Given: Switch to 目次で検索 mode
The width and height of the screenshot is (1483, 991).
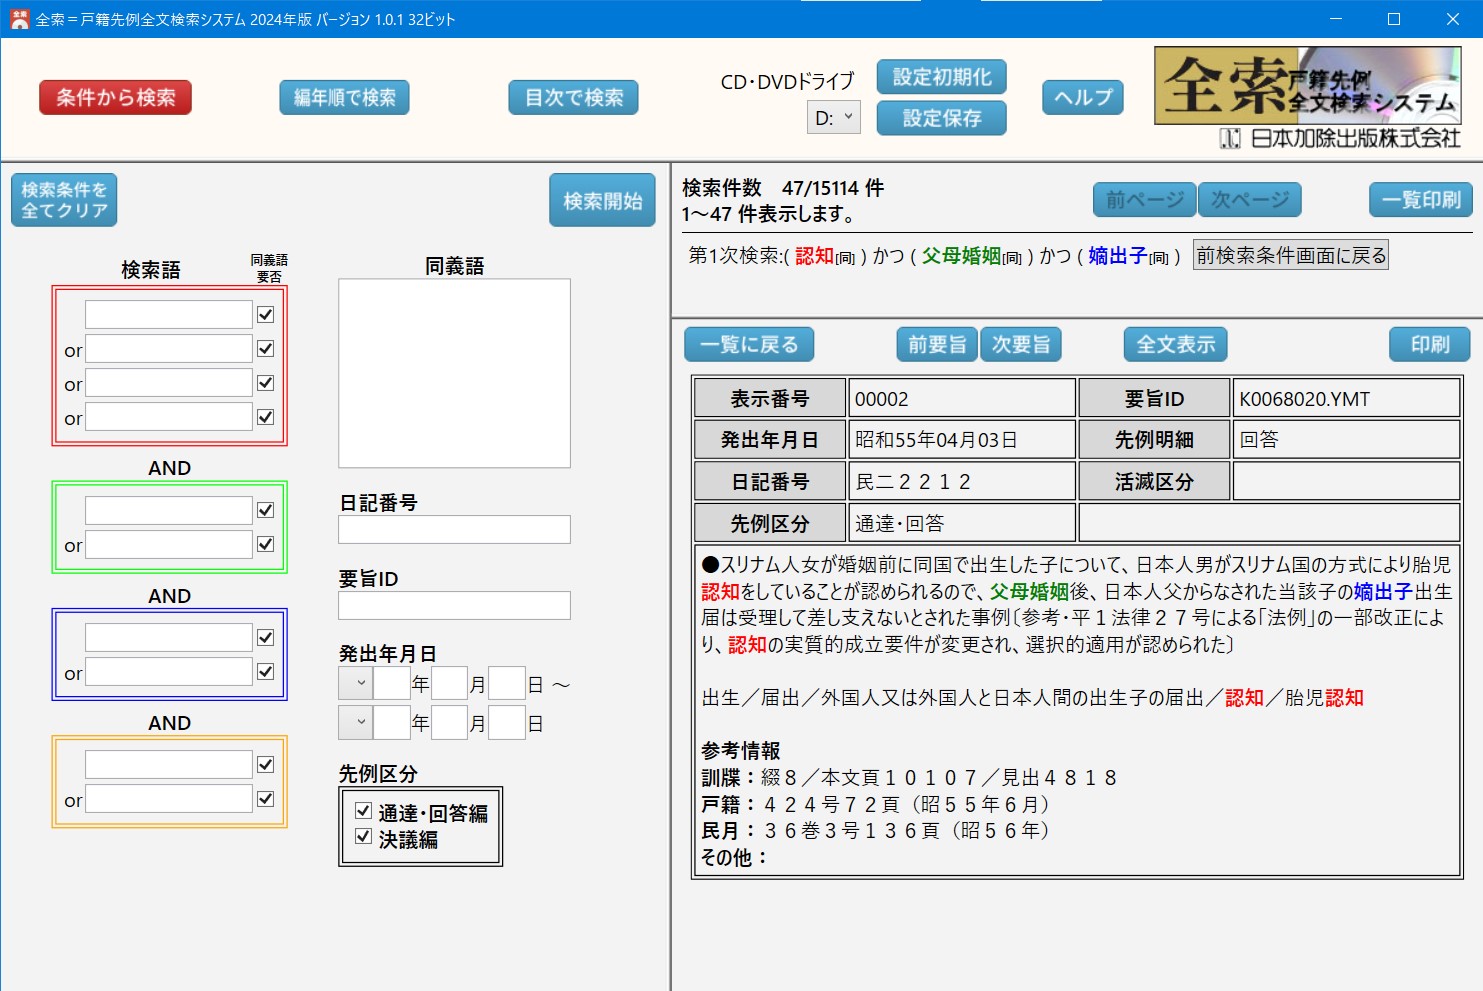Looking at the screenshot, I should 573,98.
